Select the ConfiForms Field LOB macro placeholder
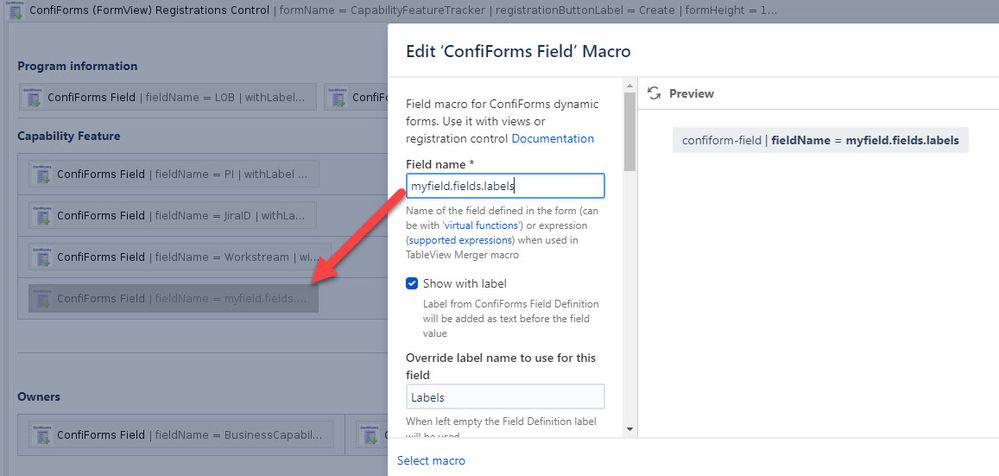This screenshot has height=476, width=999. (x=168, y=97)
